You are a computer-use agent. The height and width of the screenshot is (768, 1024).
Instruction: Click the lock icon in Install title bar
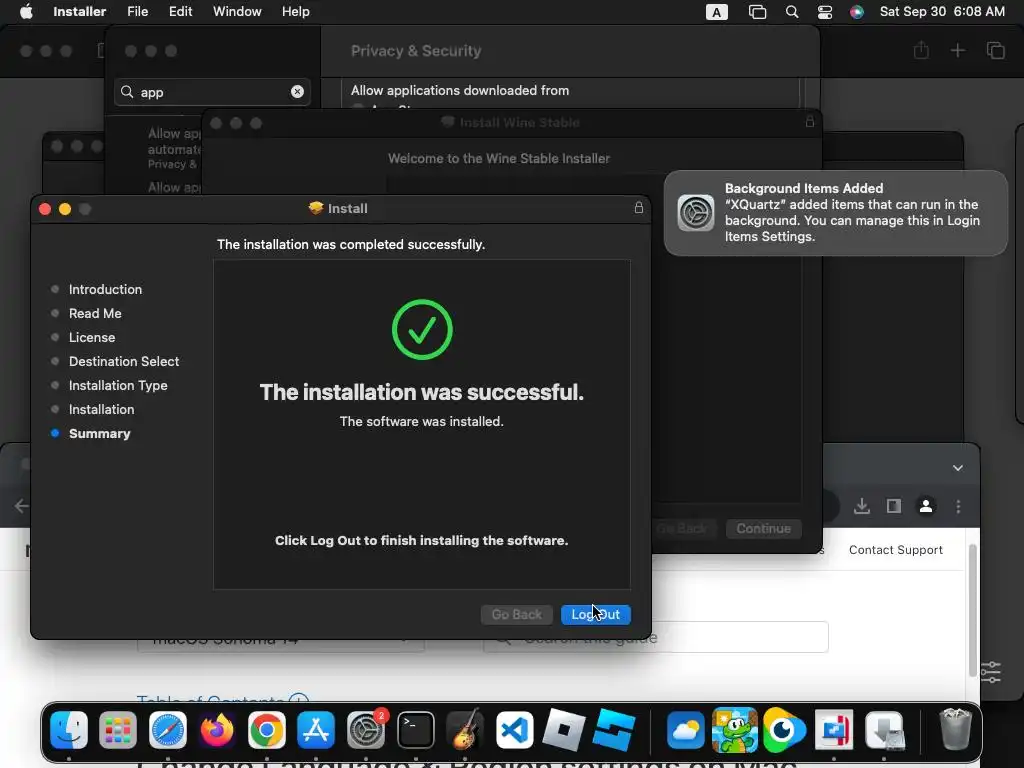click(x=639, y=208)
